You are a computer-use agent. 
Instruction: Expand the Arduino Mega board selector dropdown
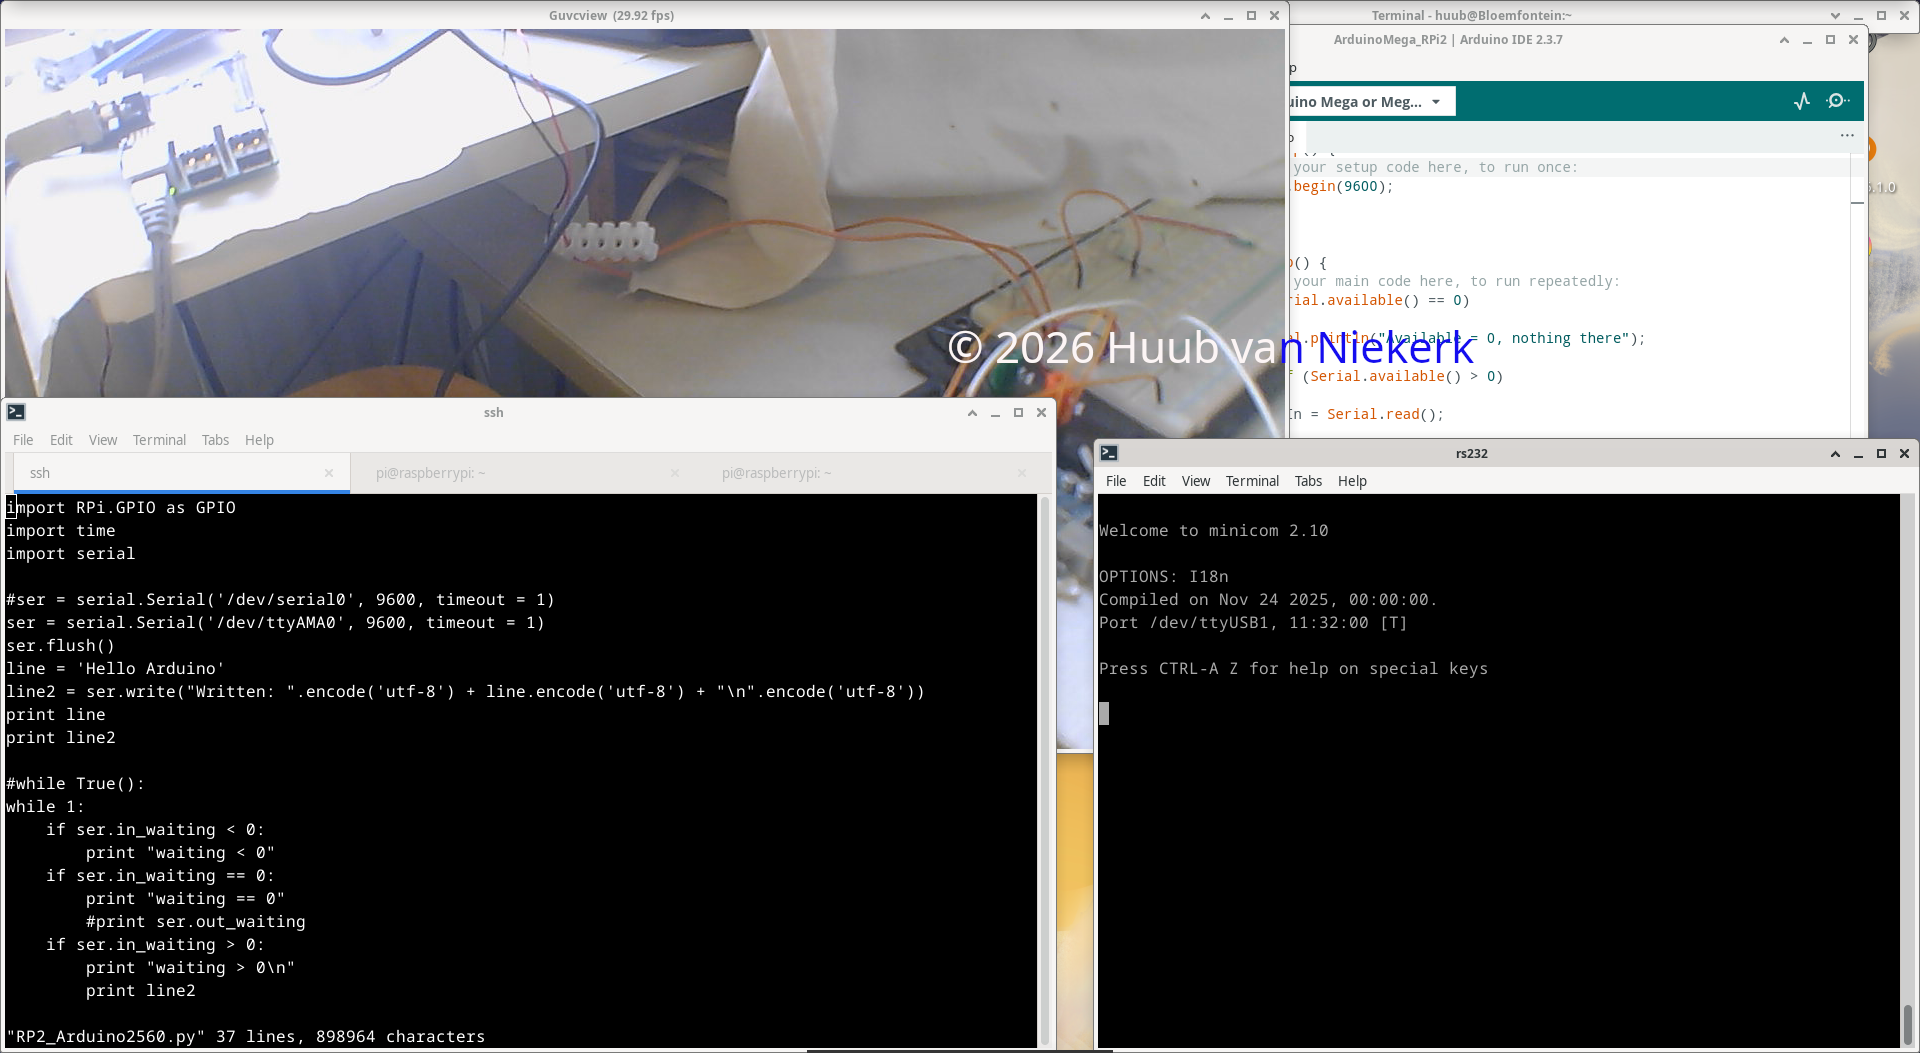[1436, 102]
